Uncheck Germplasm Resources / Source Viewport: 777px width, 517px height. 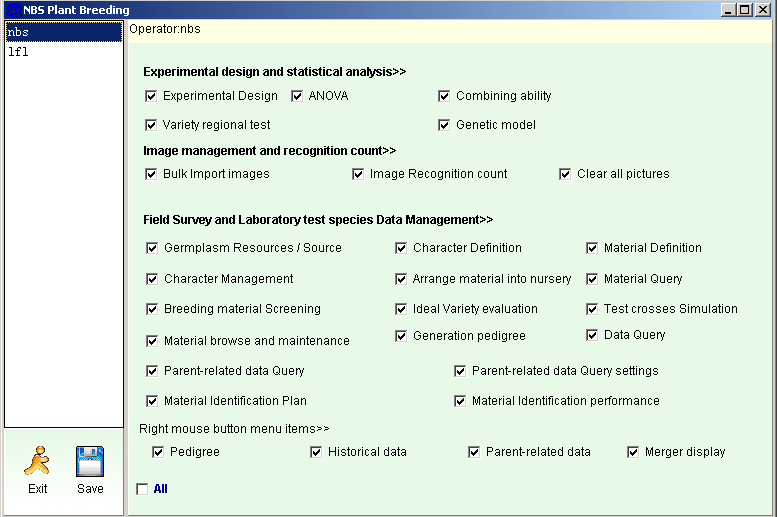[x=152, y=248]
